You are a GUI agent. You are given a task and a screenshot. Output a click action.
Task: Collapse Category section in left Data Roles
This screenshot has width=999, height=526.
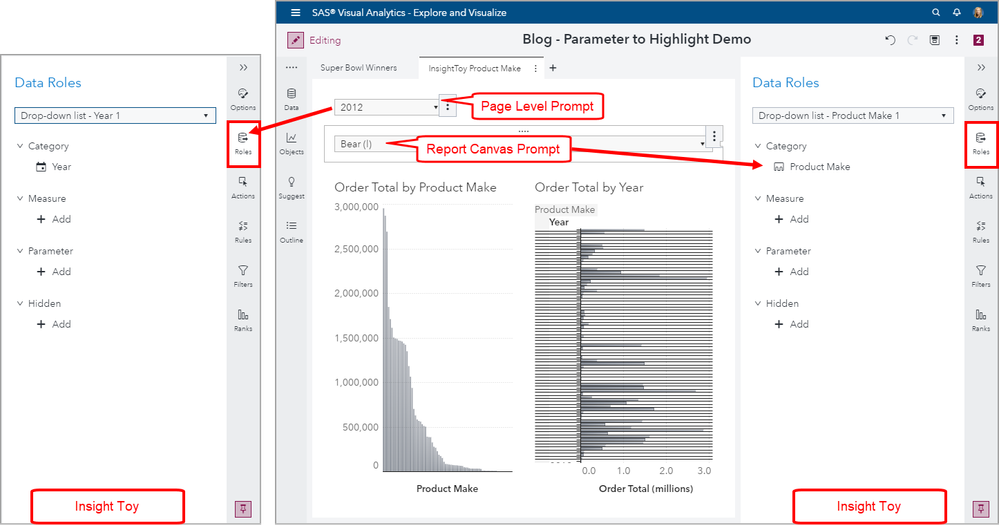click(20, 146)
